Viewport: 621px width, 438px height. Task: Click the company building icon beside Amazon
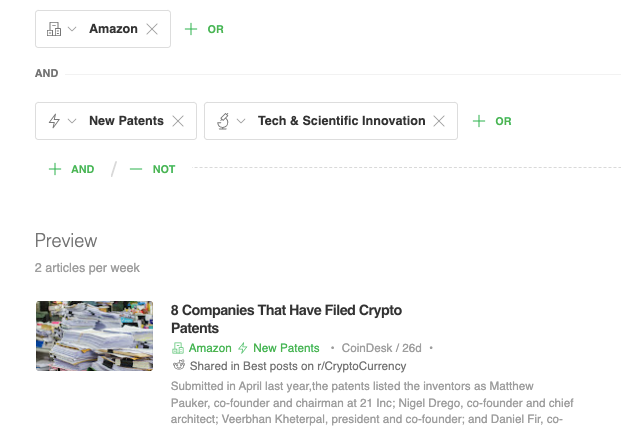tap(54, 29)
